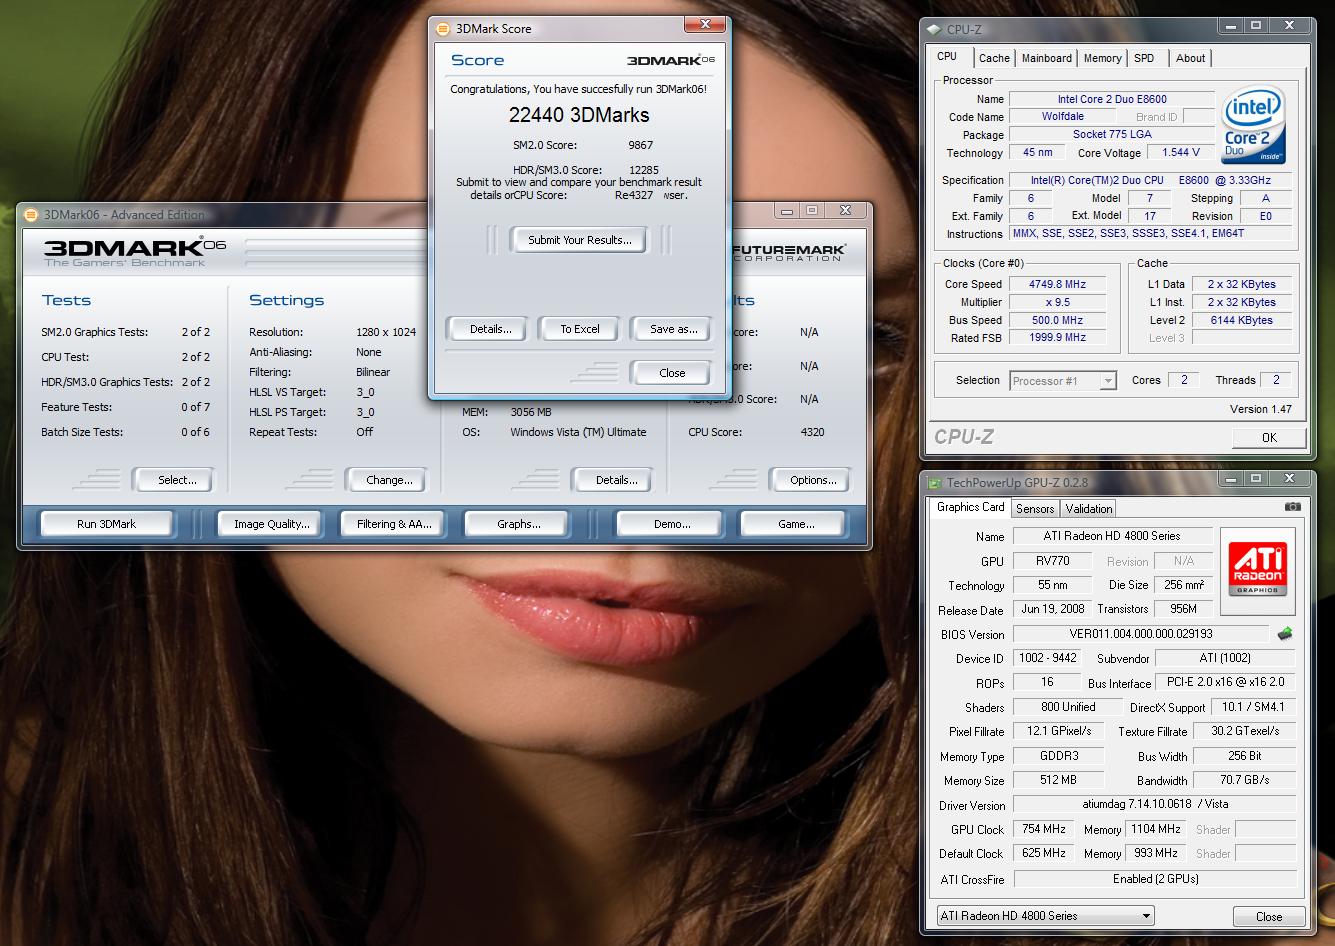This screenshot has height=946, width=1335.
Task: Switch to the Cache tab in CPU-Z
Action: coord(994,58)
